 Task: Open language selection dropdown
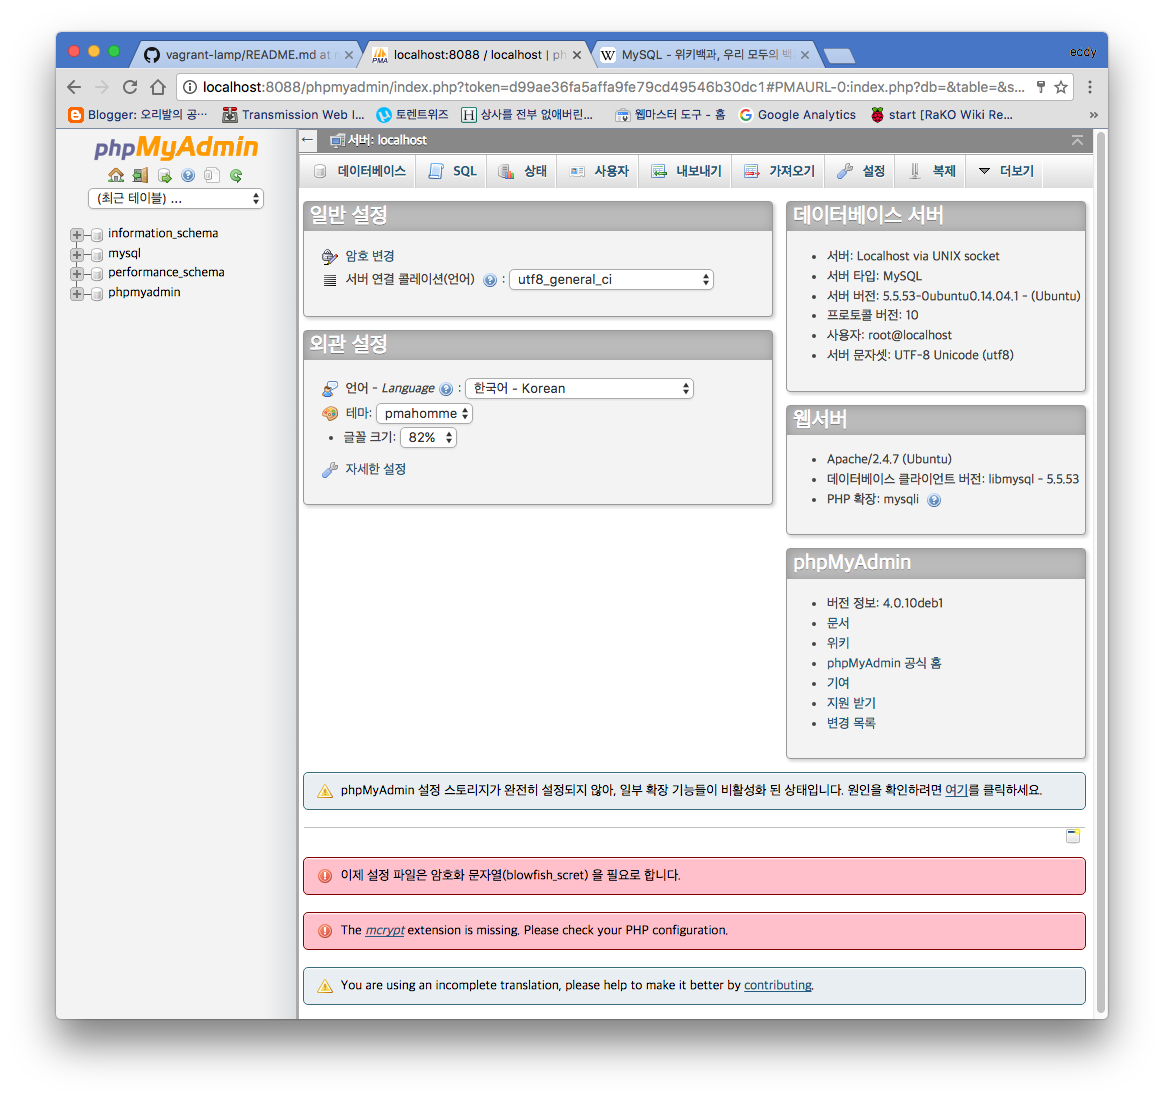pyautogui.click(x=579, y=388)
